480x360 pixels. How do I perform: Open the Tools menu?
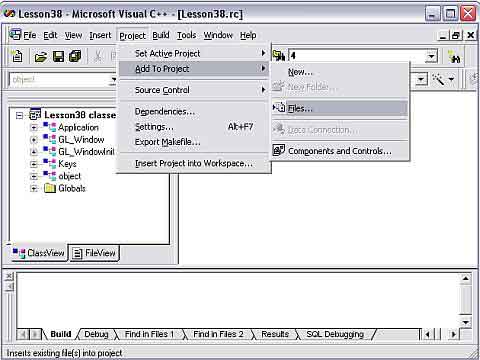pyautogui.click(x=186, y=35)
